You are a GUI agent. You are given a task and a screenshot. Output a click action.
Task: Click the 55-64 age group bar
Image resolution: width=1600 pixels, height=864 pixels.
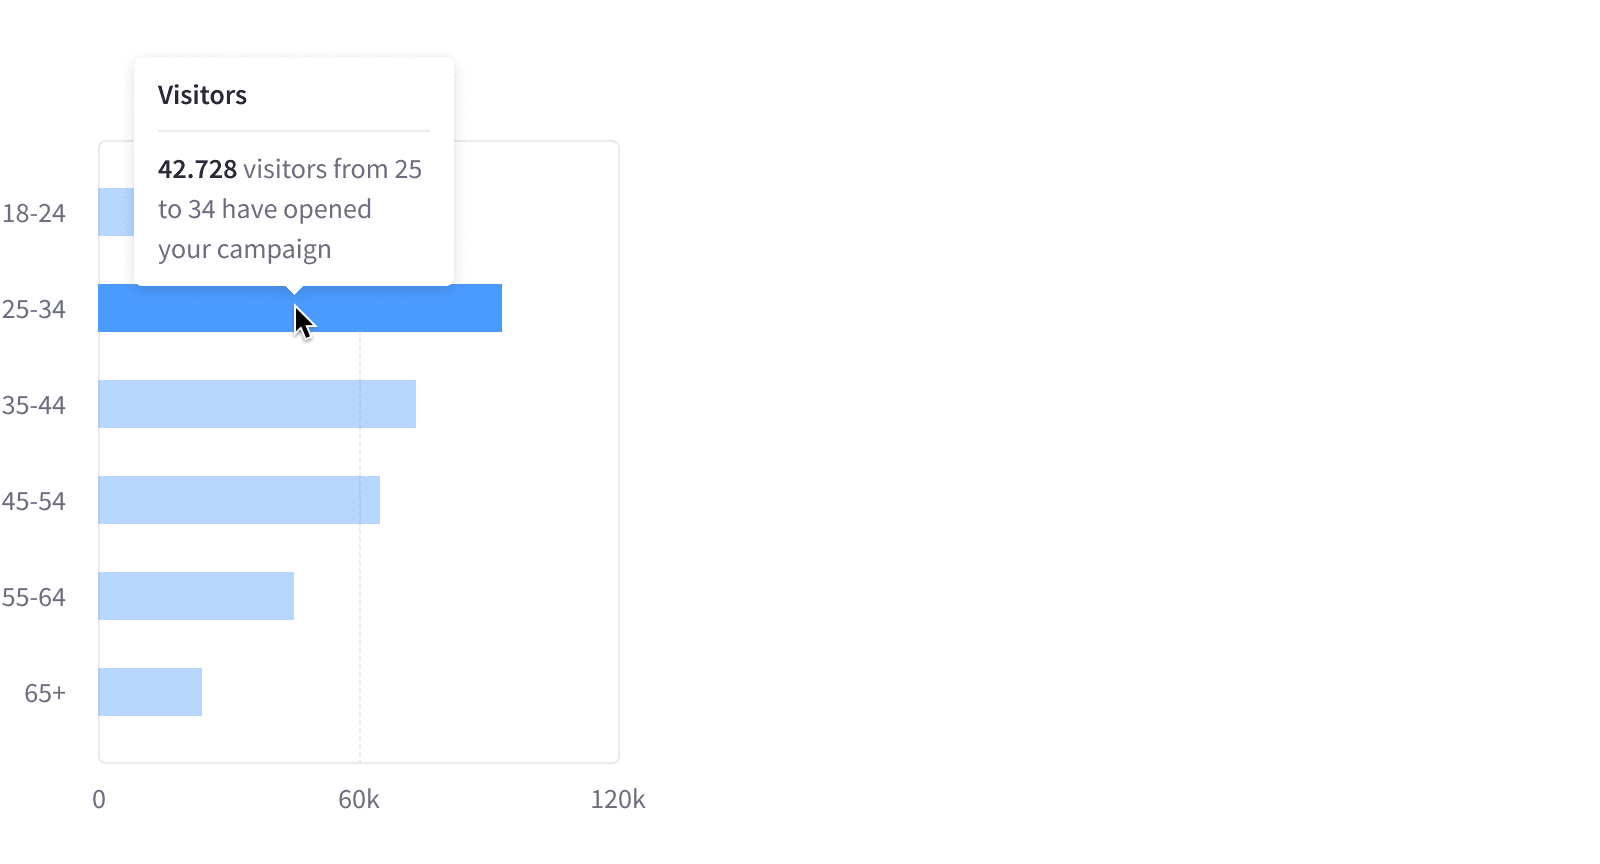tap(196, 596)
